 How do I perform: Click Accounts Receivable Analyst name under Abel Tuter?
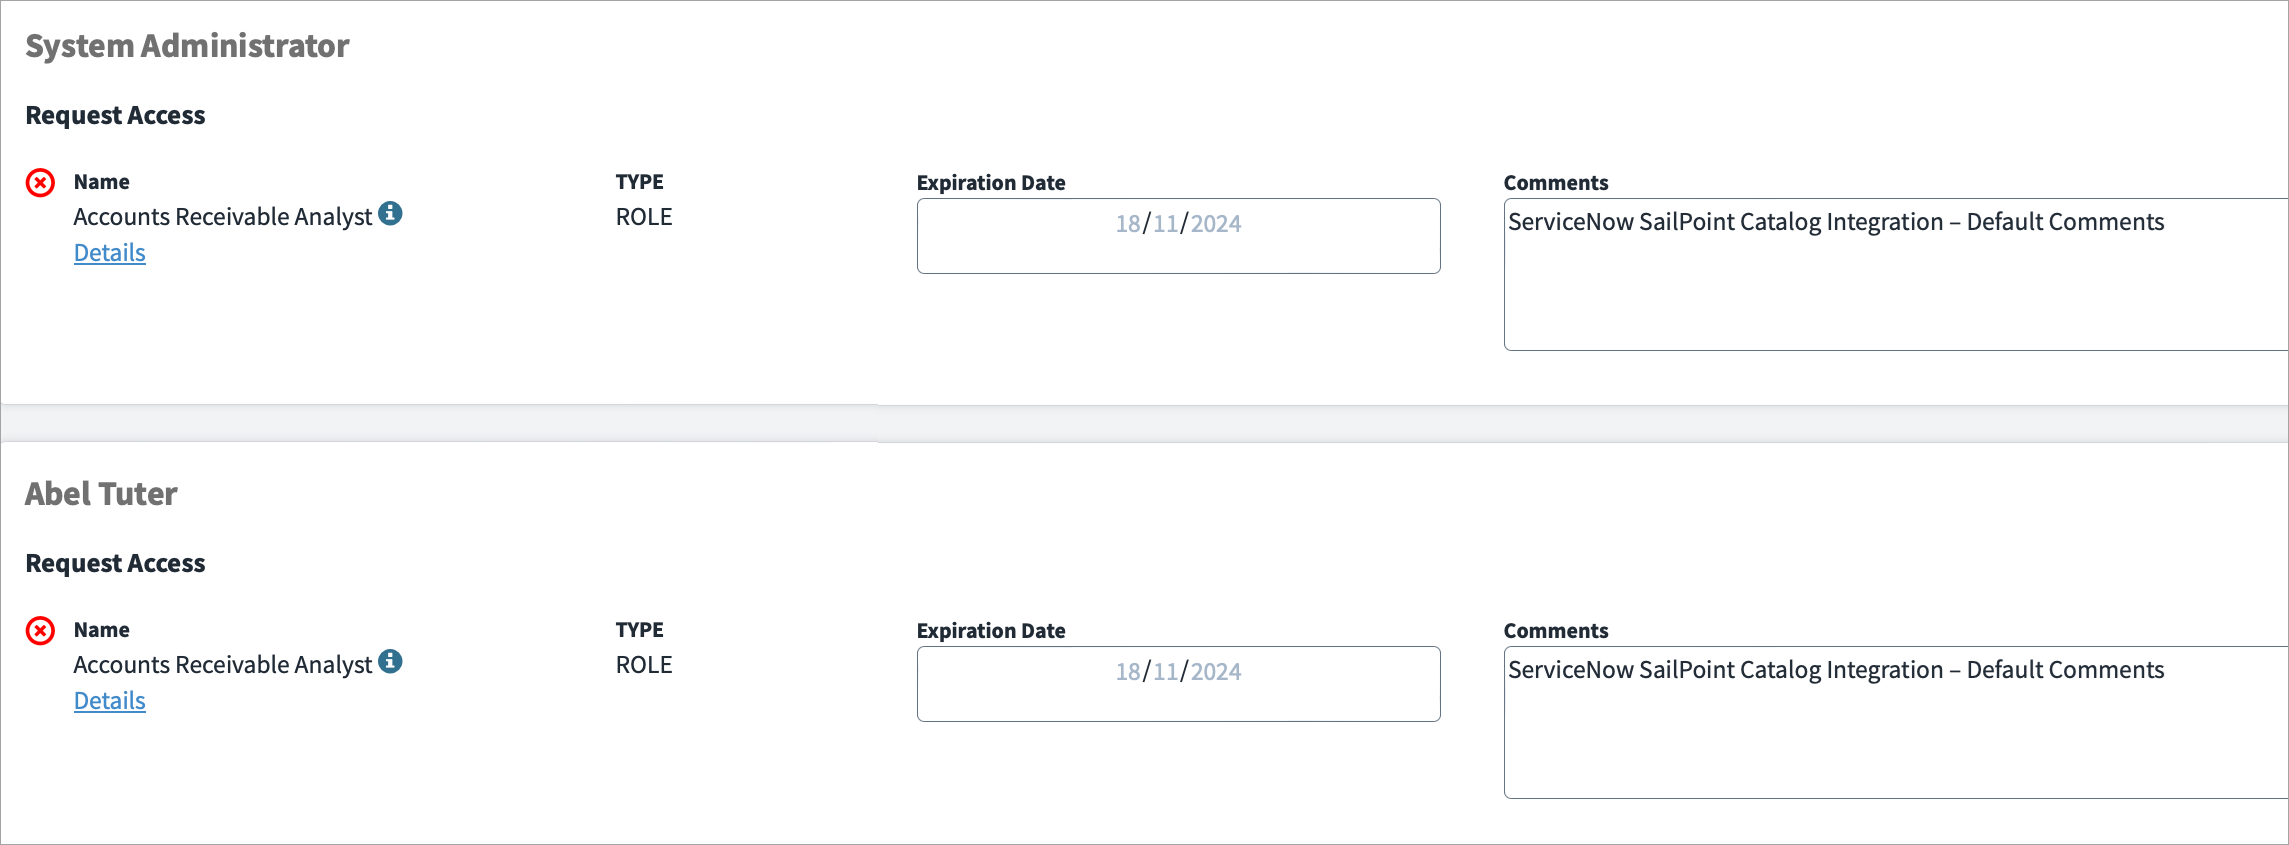click(223, 665)
